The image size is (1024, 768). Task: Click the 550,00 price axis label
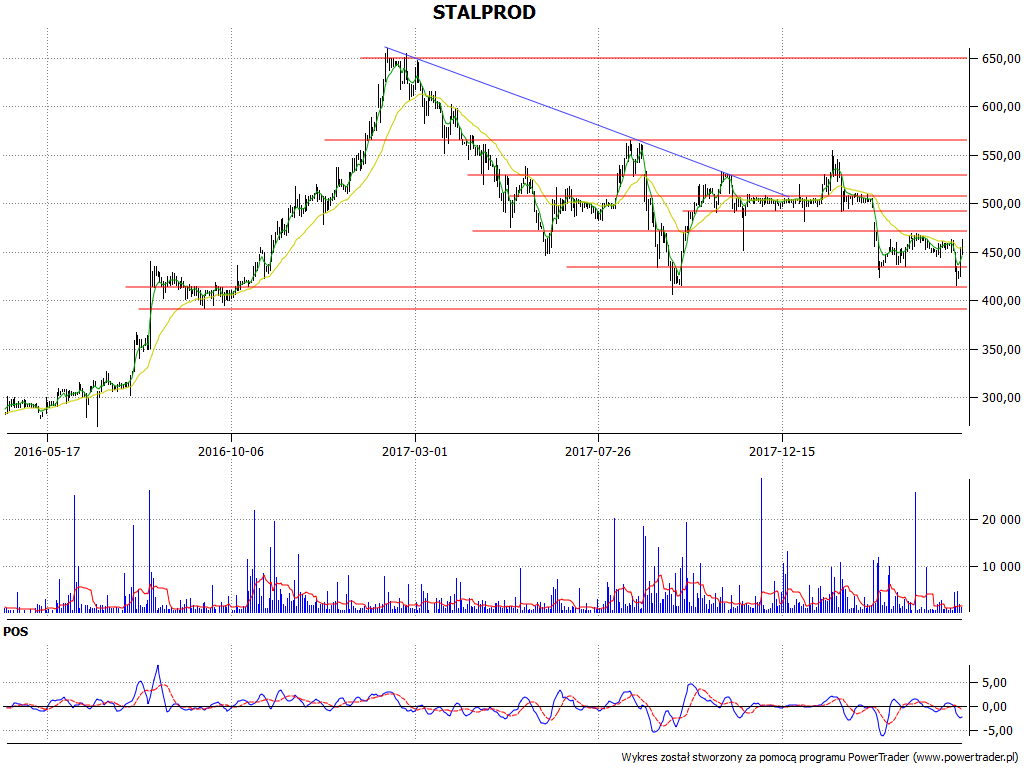(x=1001, y=155)
